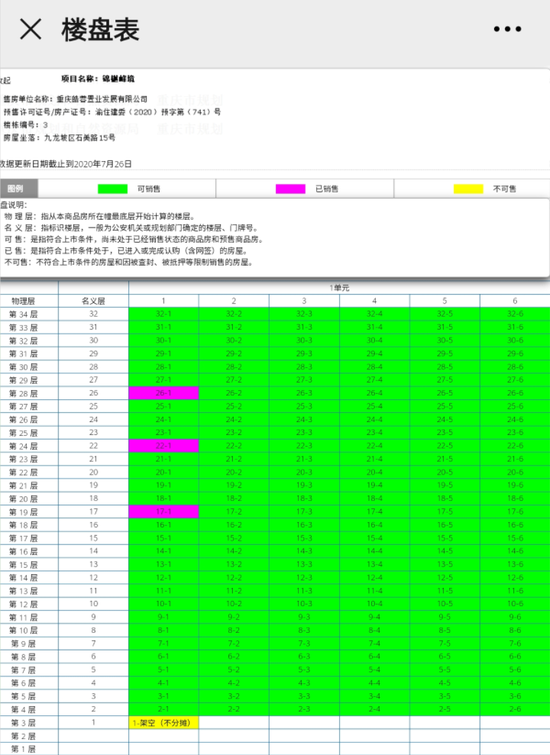This screenshot has width=550, height=755.
Task: Select unit 24-3
Action: [304, 419]
